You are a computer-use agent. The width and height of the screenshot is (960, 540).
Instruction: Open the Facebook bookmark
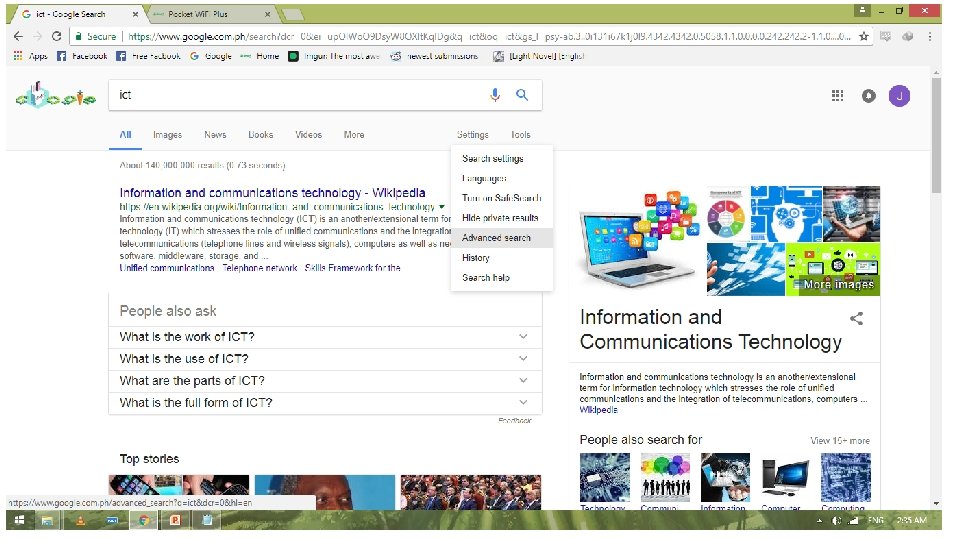coord(82,56)
